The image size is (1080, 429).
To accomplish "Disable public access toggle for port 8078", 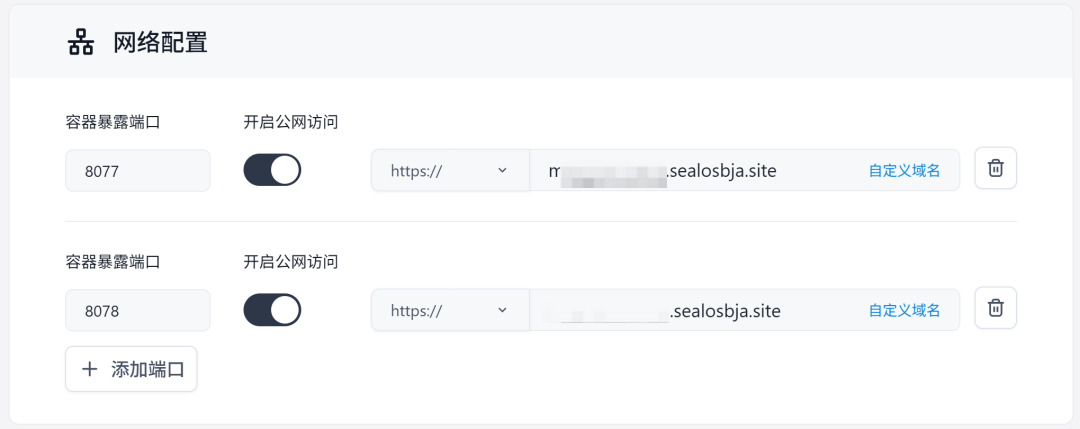I will (272, 310).
